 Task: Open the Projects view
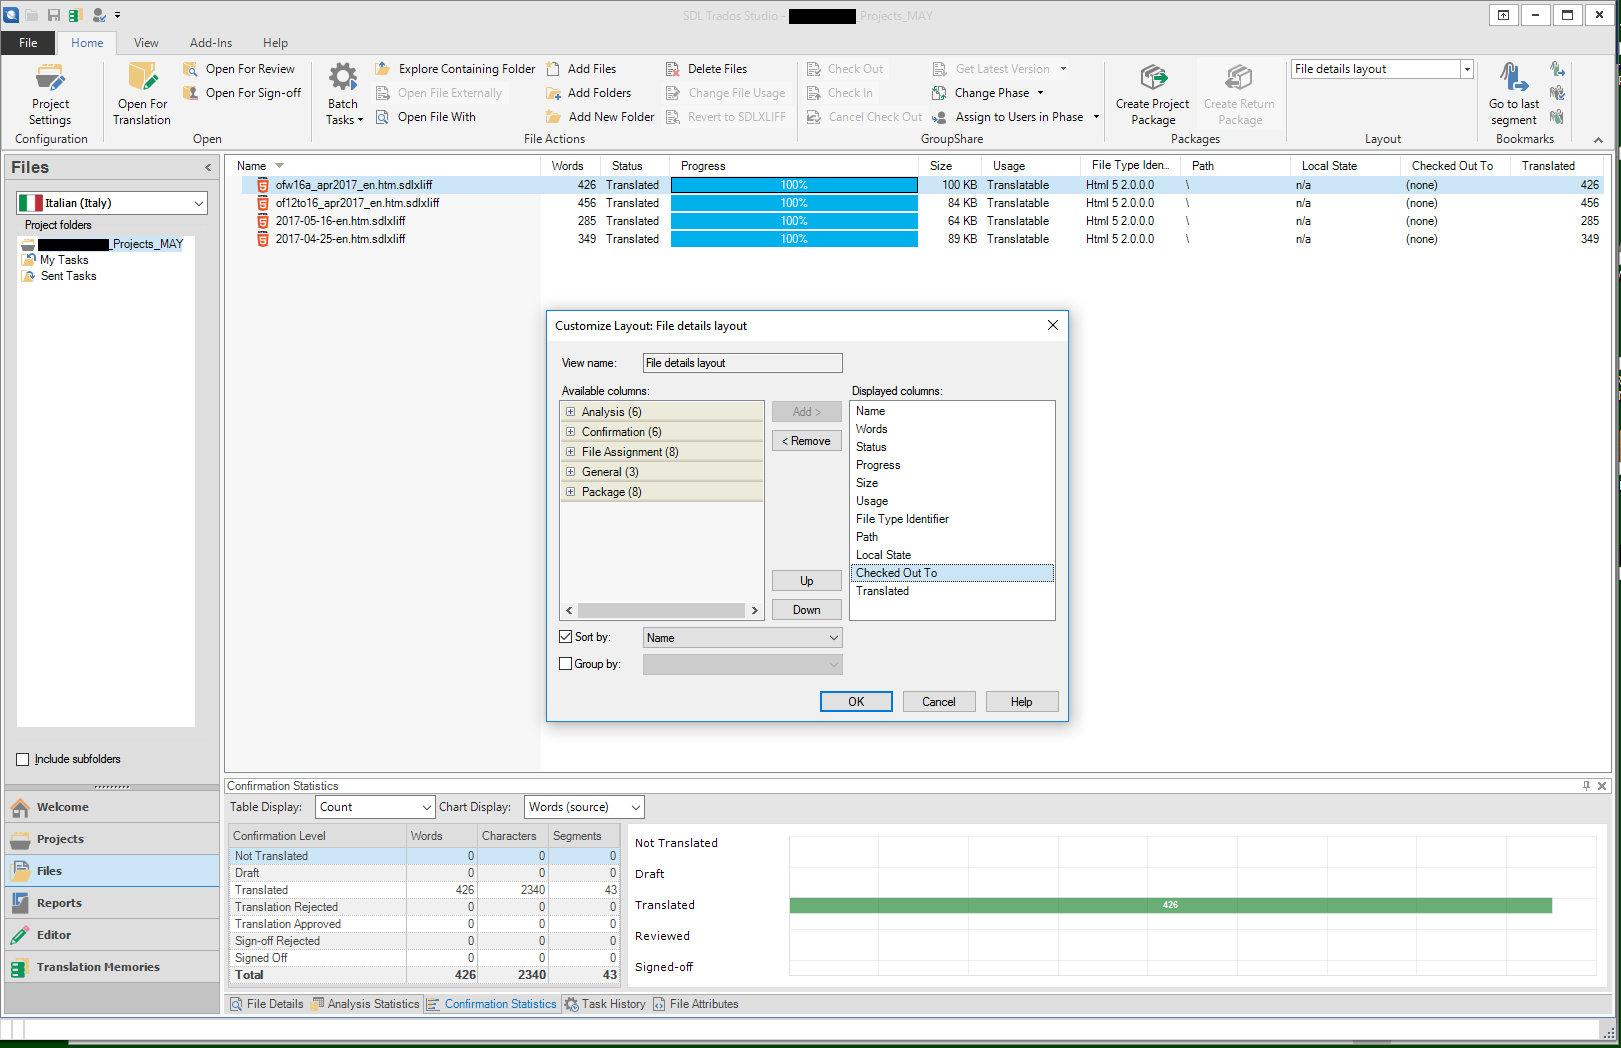(112, 839)
